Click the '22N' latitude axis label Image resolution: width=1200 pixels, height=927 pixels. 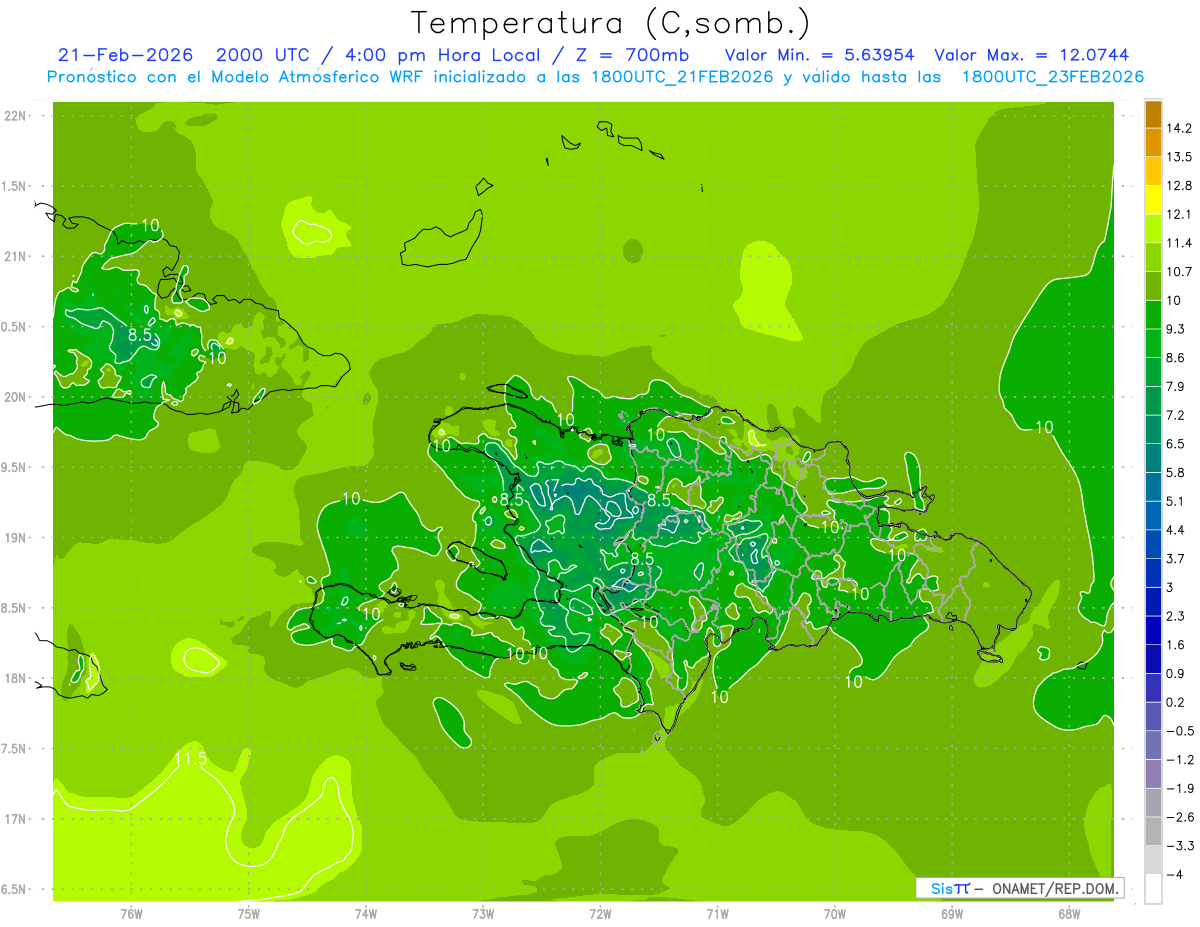15,116
